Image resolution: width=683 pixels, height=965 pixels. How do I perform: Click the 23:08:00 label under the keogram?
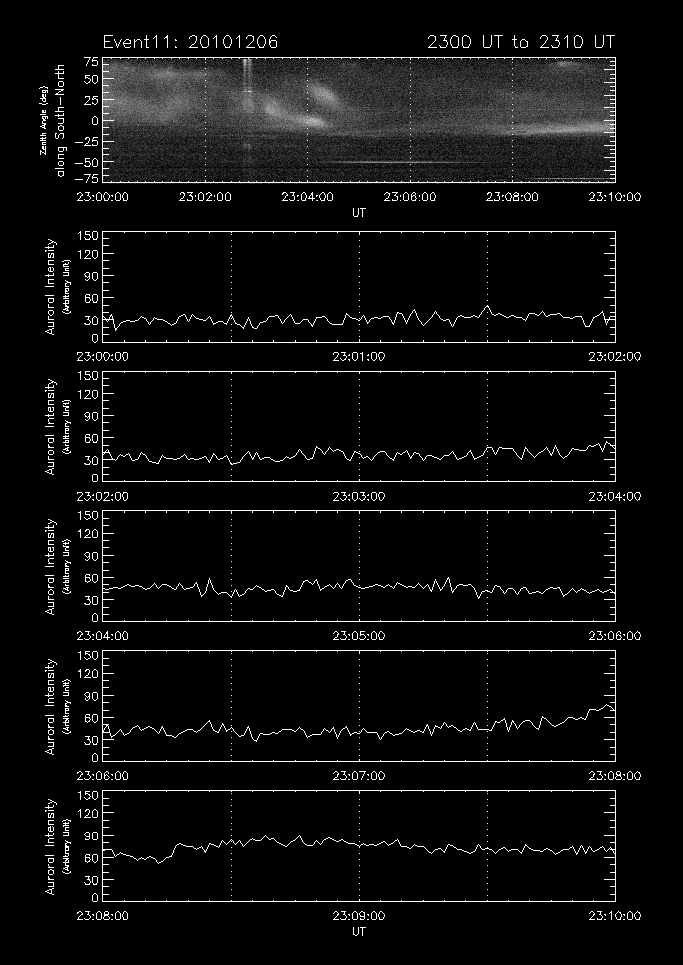pyautogui.click(x=512, y=197)
